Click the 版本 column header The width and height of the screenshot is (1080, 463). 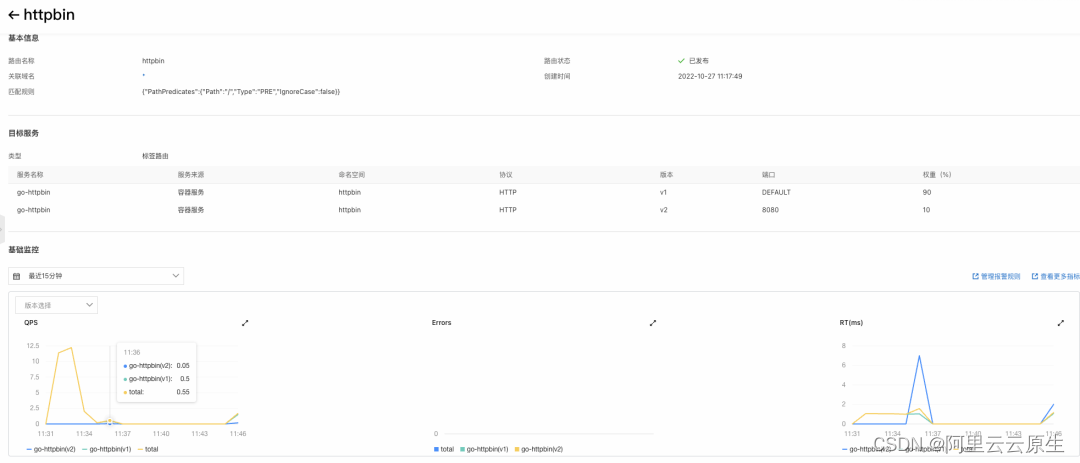tap(666, 175)
